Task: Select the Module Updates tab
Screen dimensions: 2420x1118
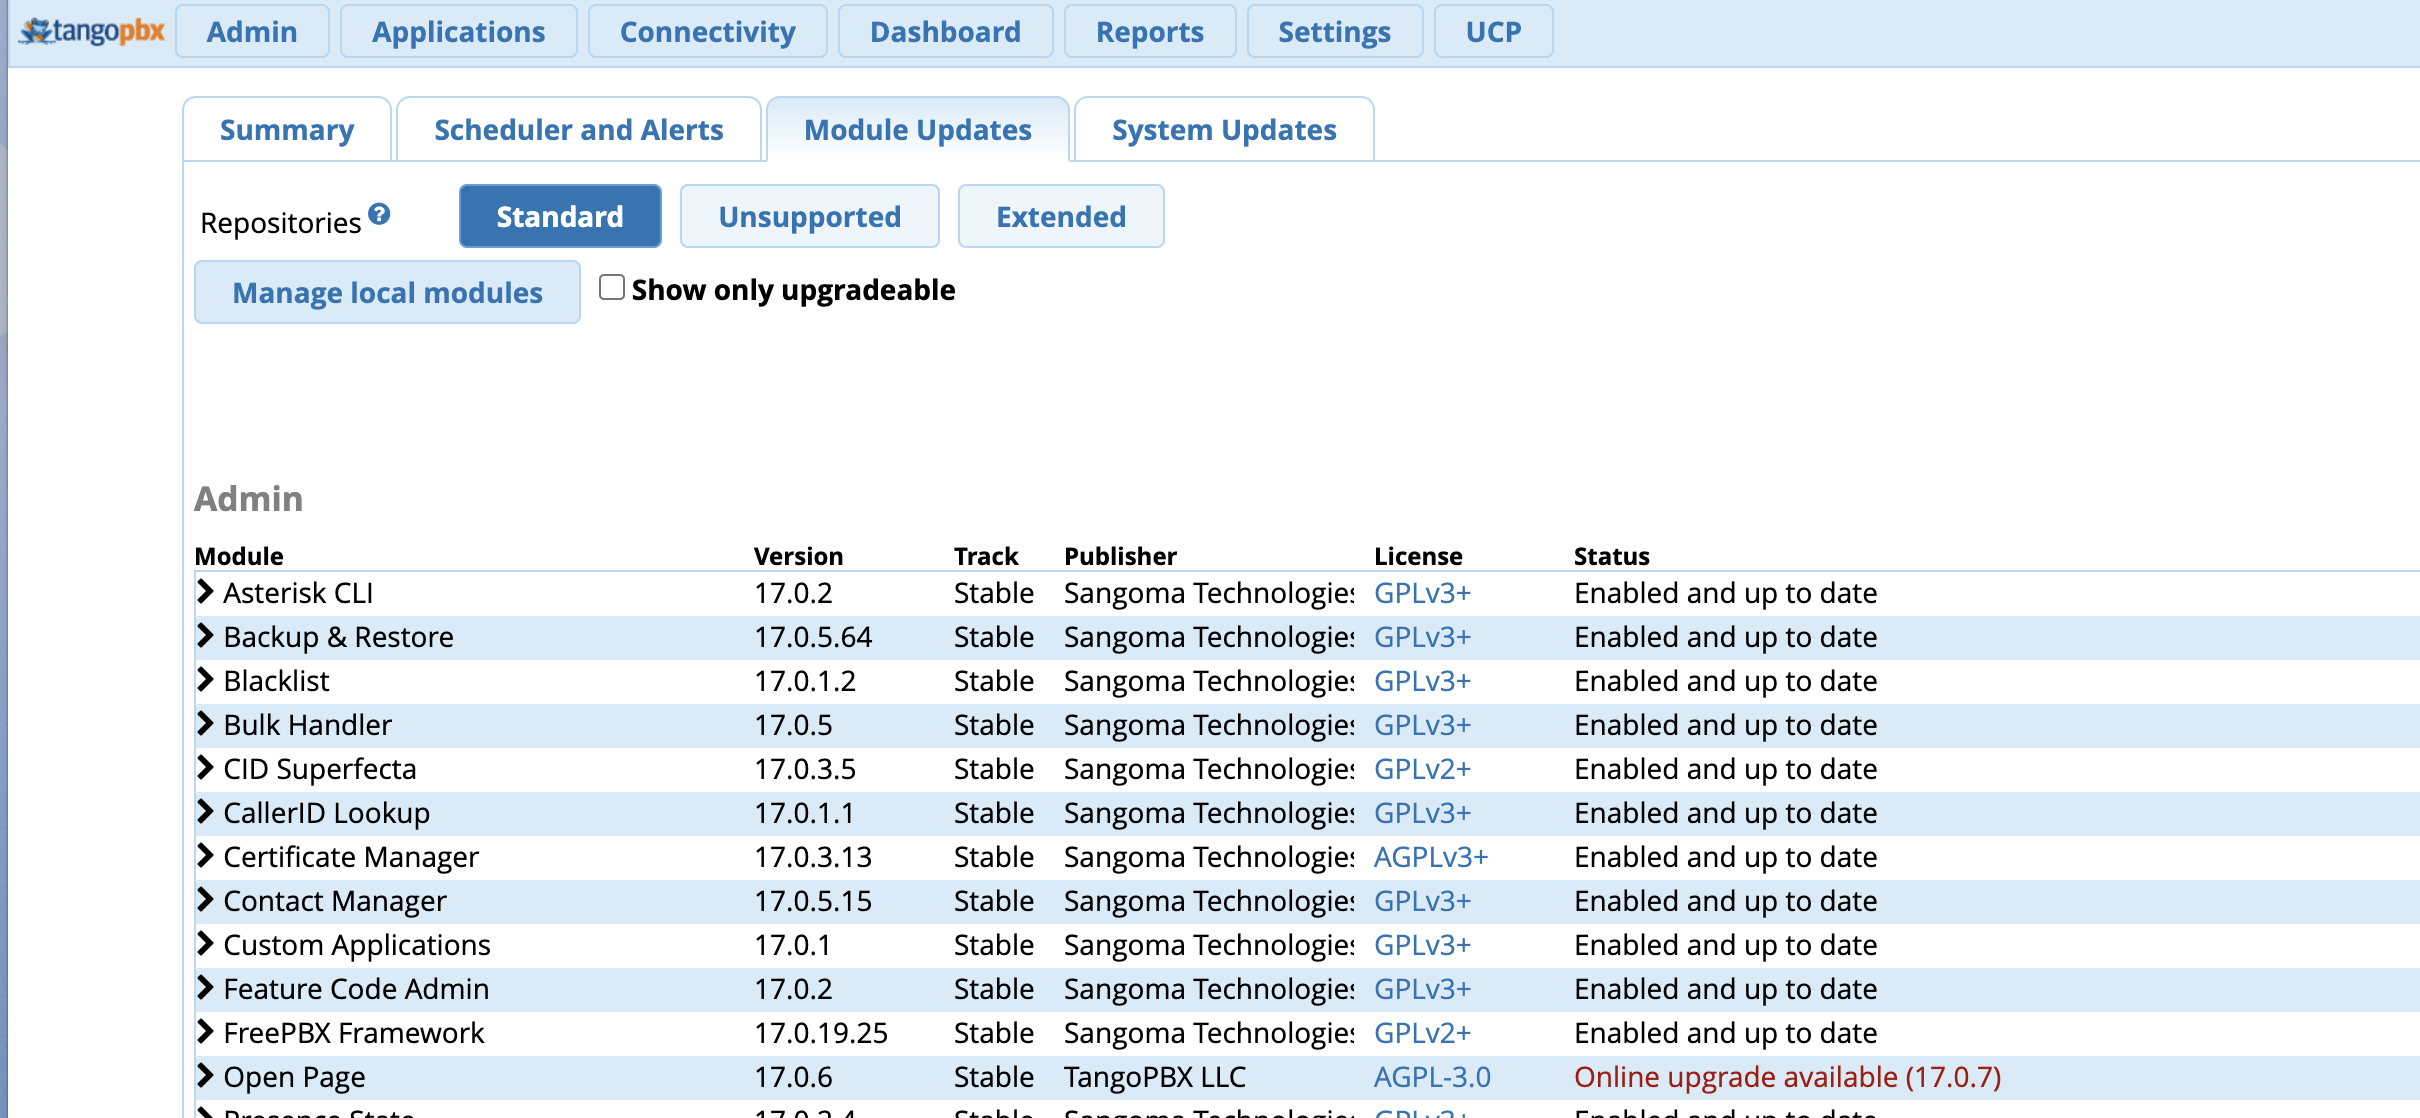Action: (x=918, y=130)
